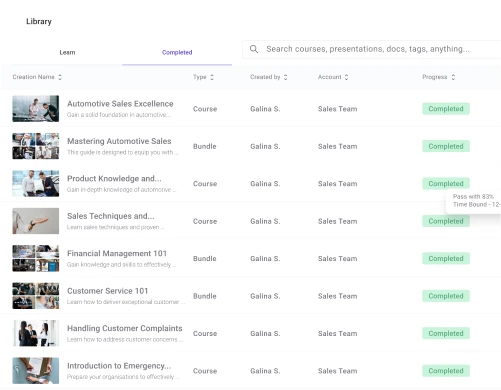Image resolution: width=501 pixels, height=390 pixels.
Task: Click the Progress column header label
Action: pos(435,77)
